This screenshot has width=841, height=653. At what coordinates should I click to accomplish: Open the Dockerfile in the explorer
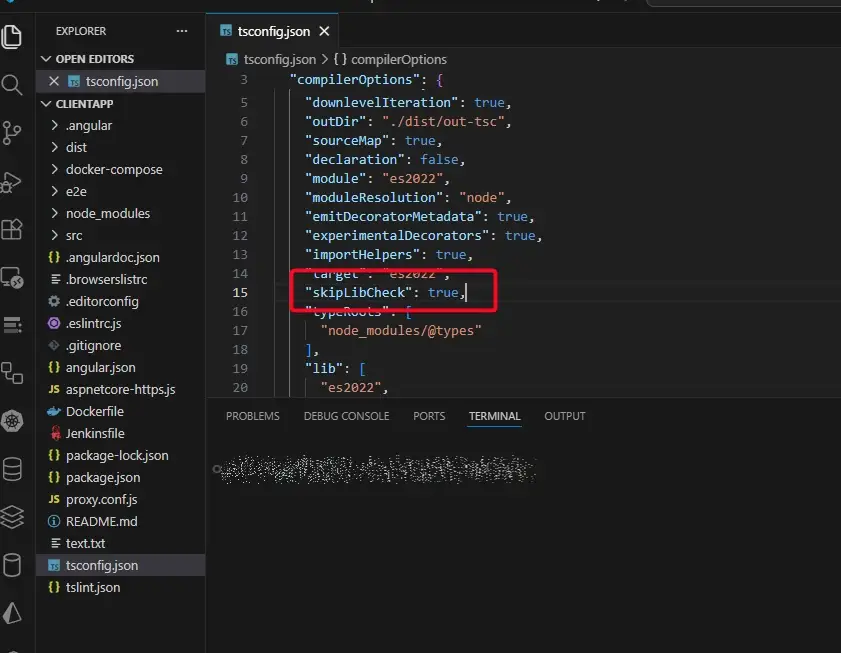coord(94,411)
